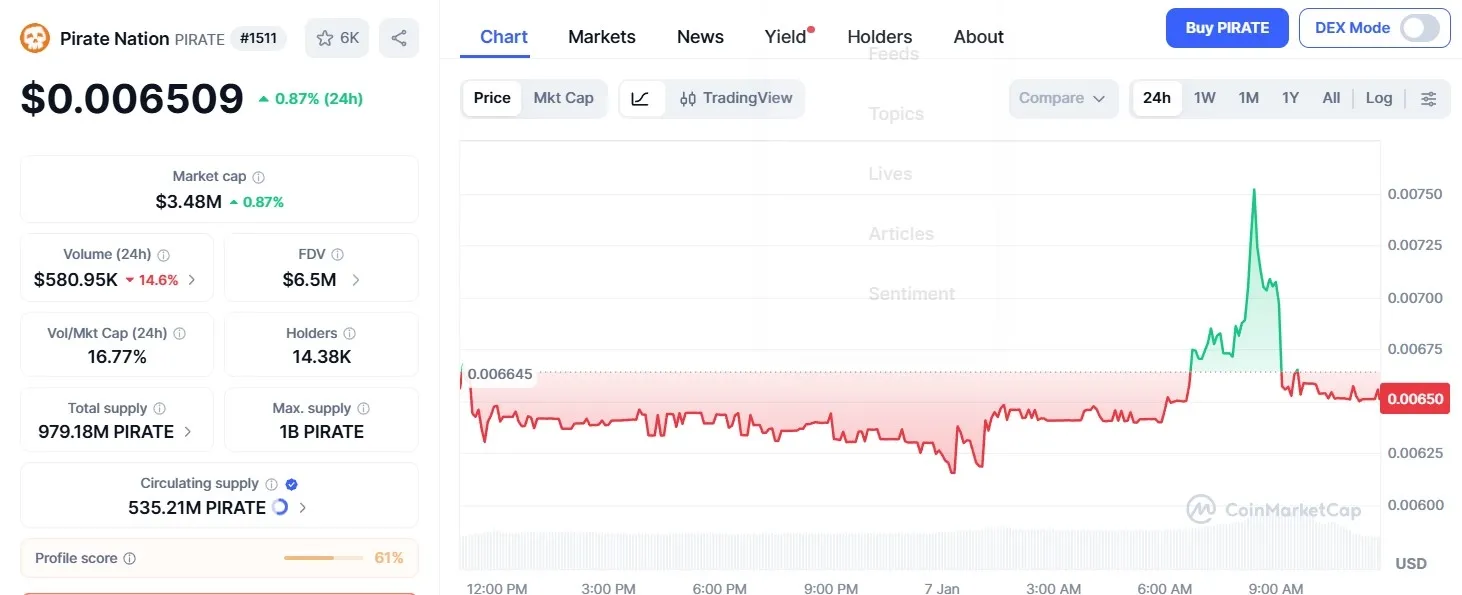Click Holders info icon
The height and width of the screenshot is (595, 1462).
pos(349,333)
